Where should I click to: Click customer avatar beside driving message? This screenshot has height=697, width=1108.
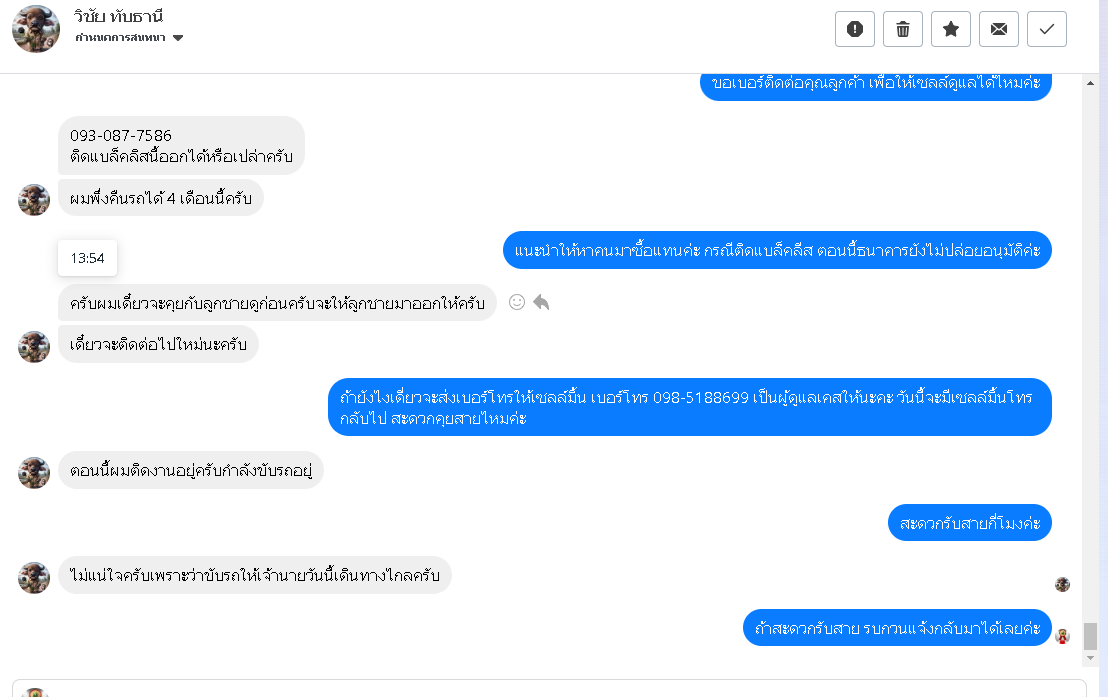pos(34,473)
